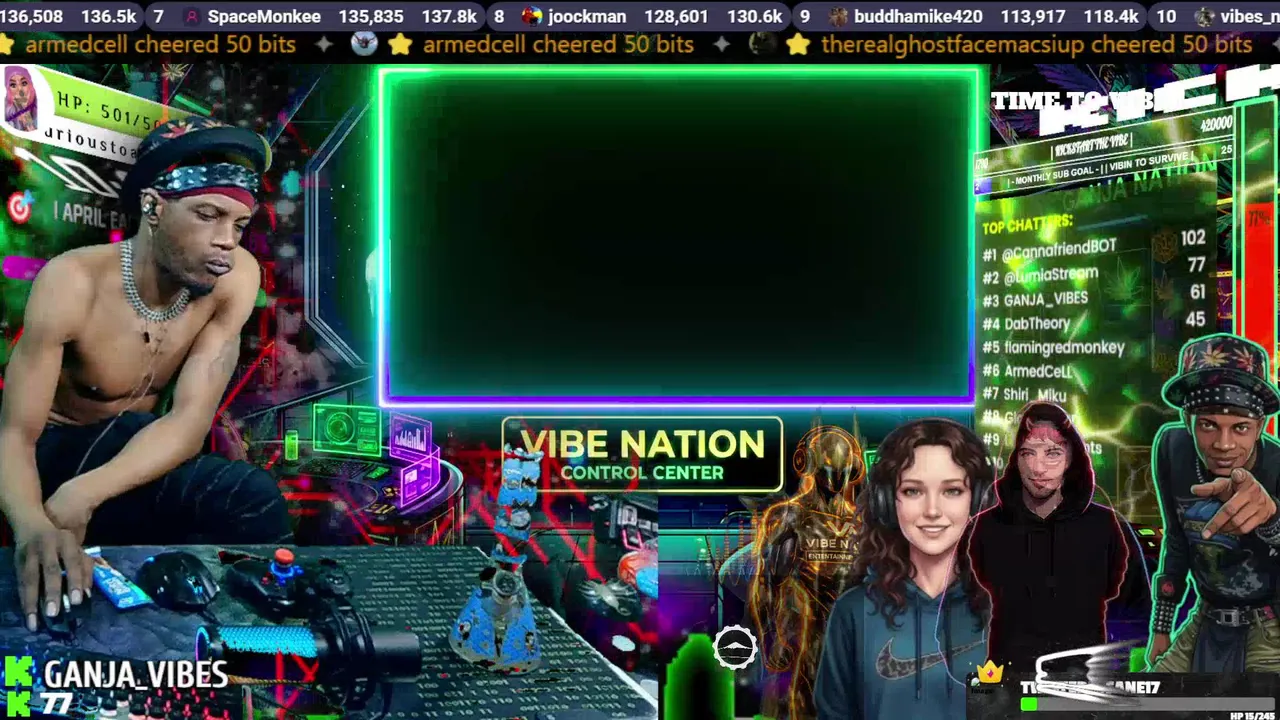Click the 135,835 score next to SpaceMonkee
Image resolution: width=1280 pixels, height=720 pixels.
371,16
